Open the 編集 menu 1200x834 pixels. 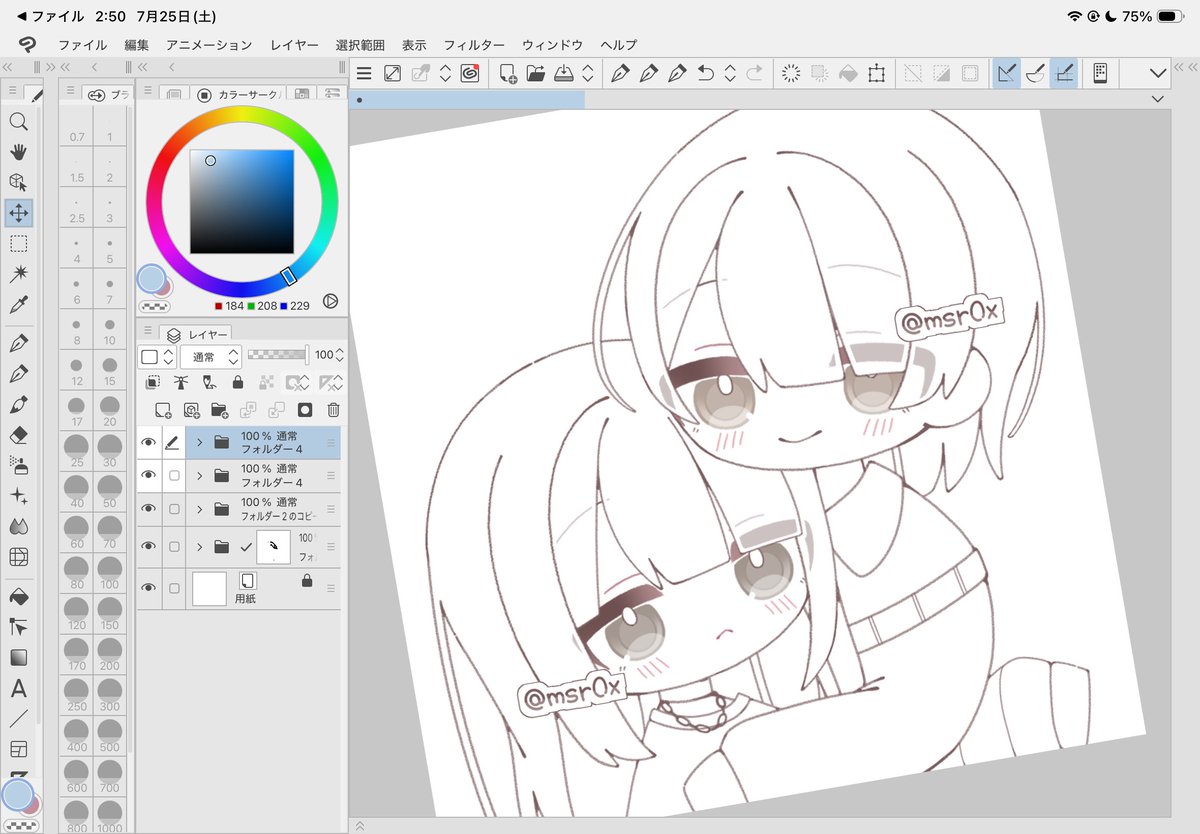[137, 45]
